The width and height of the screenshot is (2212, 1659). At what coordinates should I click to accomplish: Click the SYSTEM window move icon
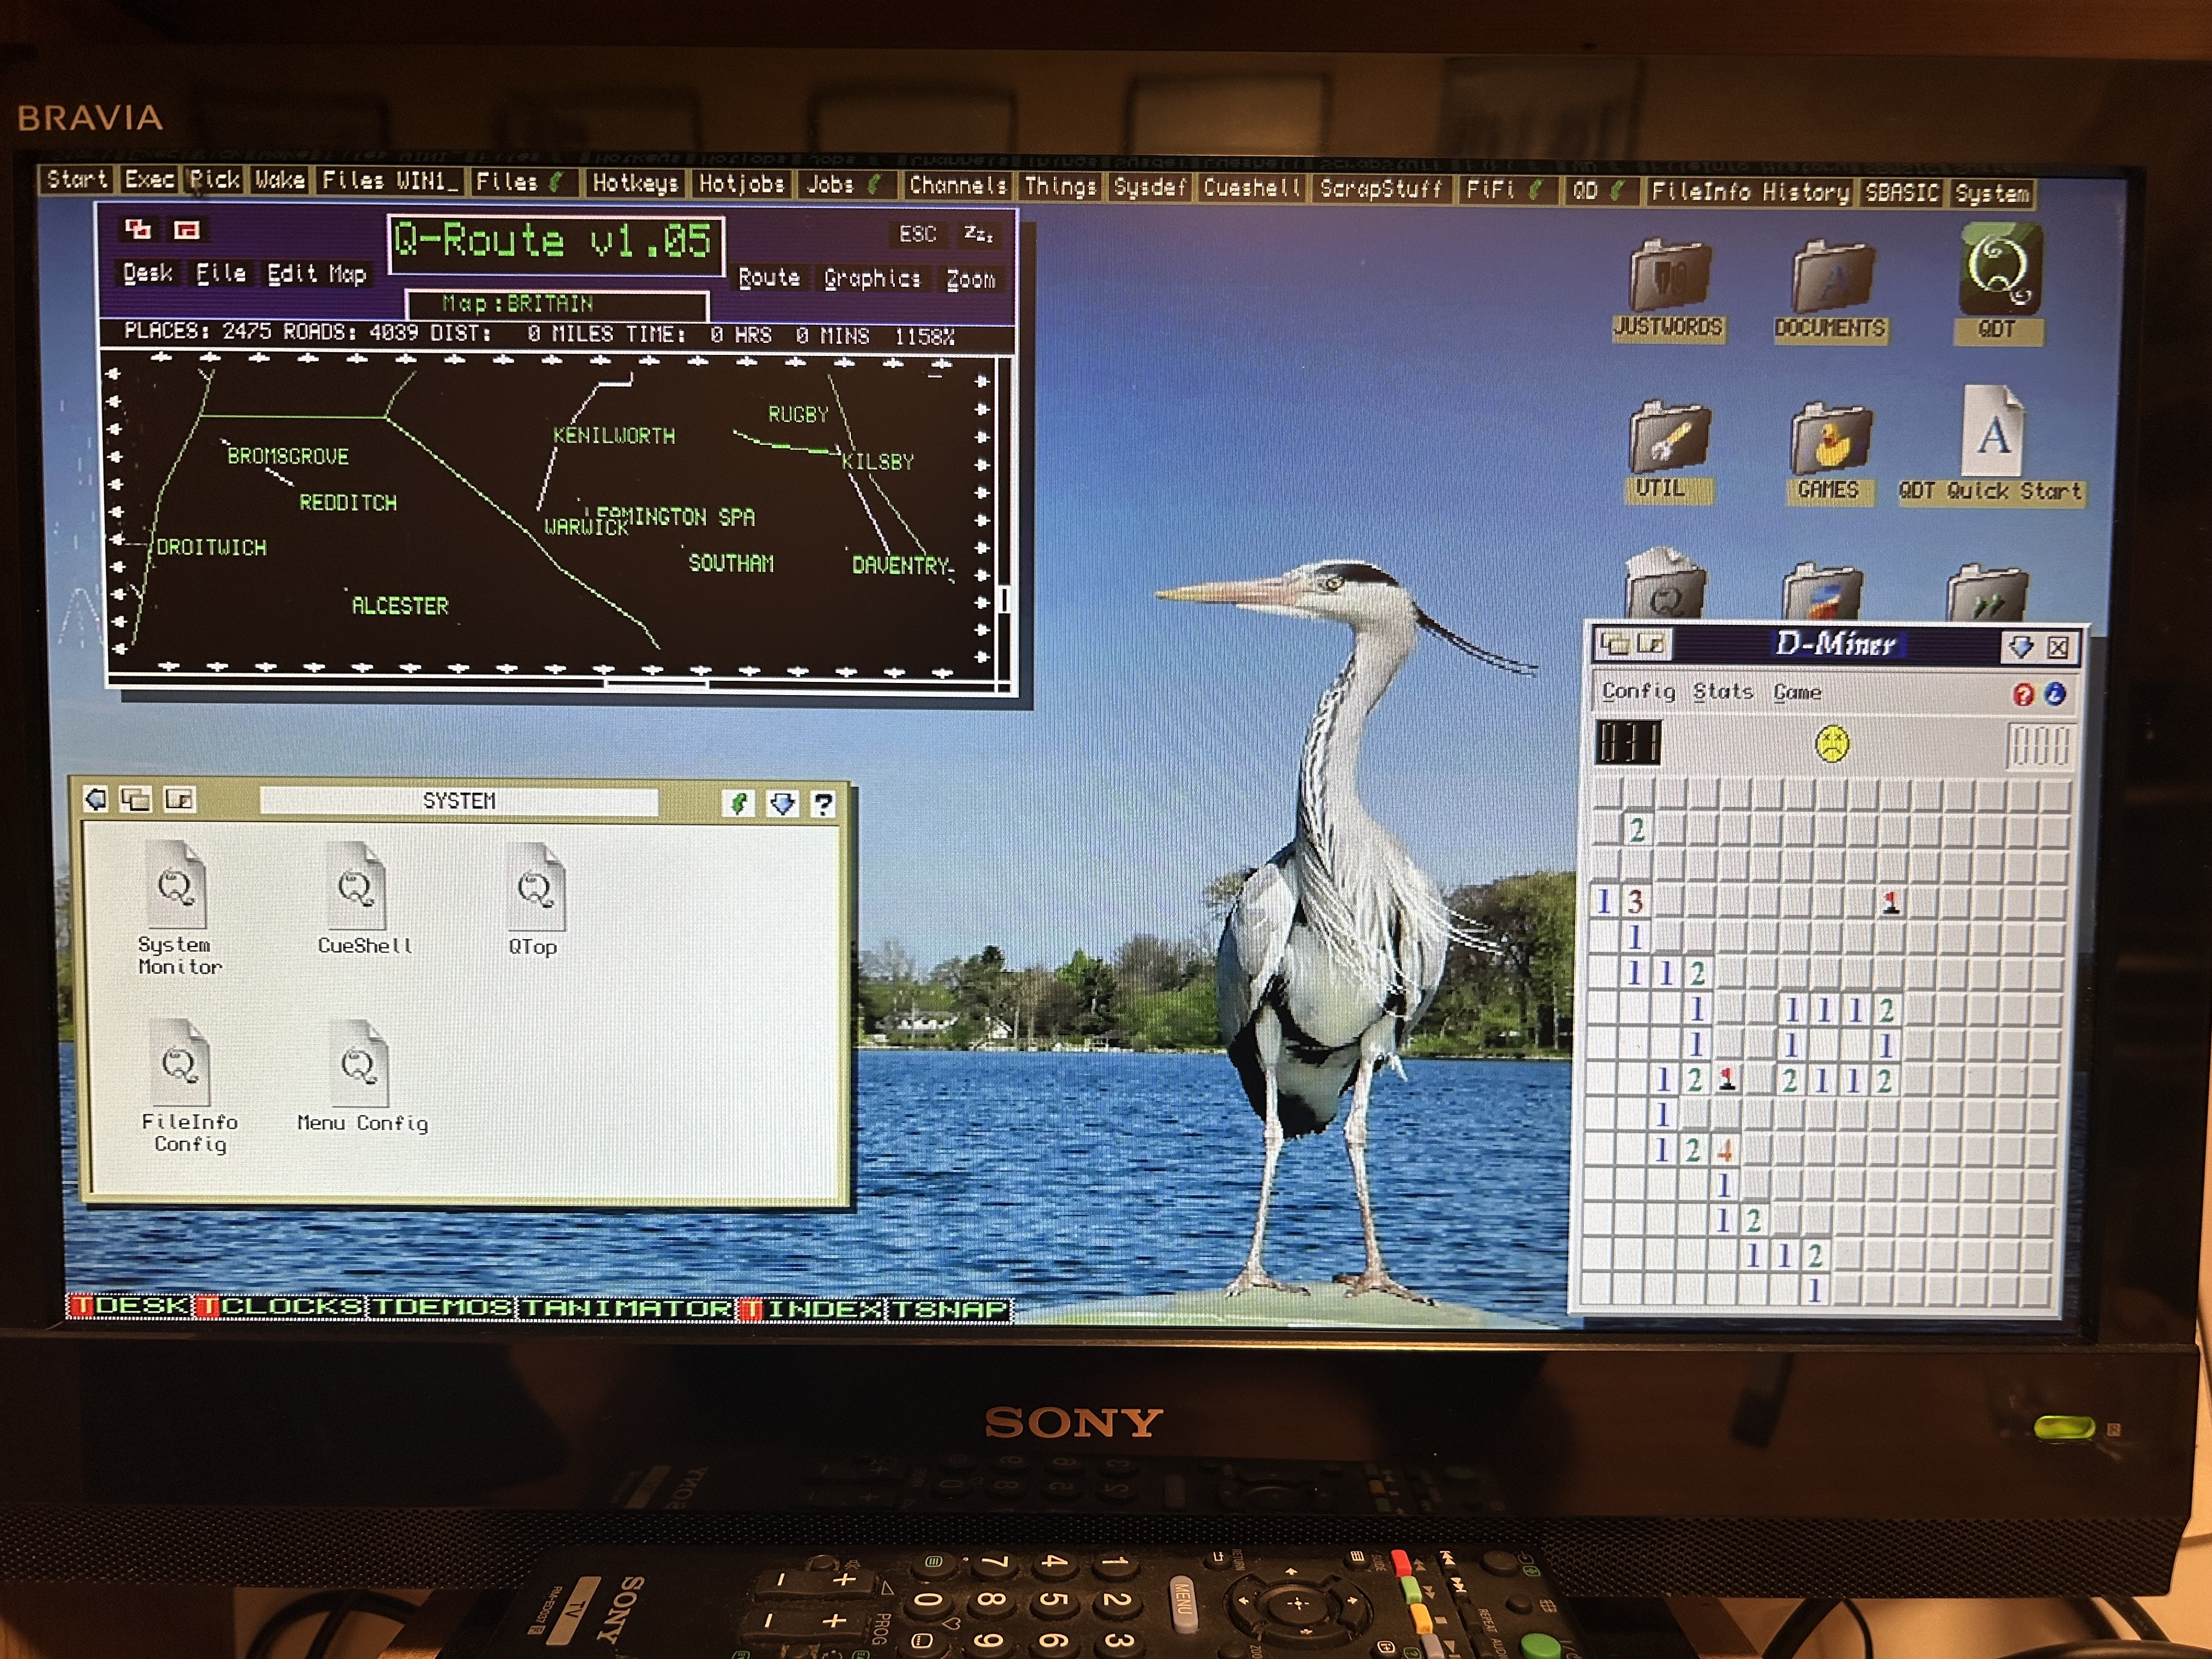(136, 799)
